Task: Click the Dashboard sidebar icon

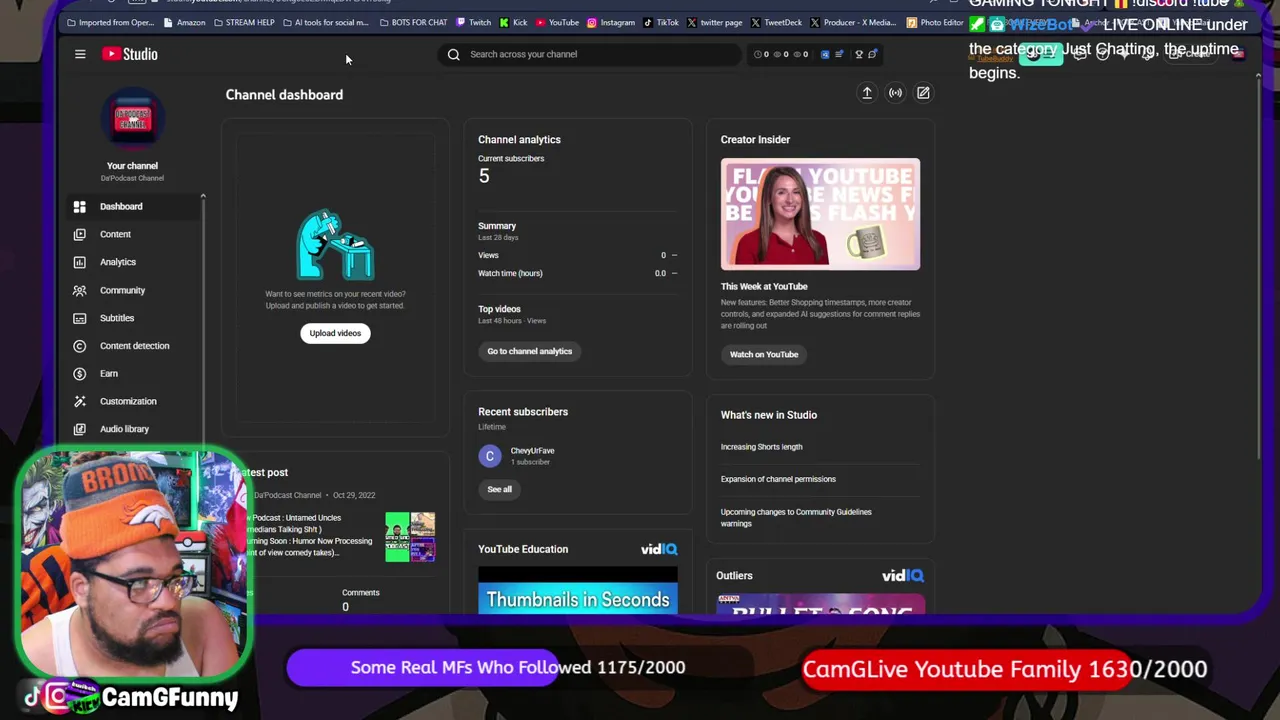Action: 79,206
